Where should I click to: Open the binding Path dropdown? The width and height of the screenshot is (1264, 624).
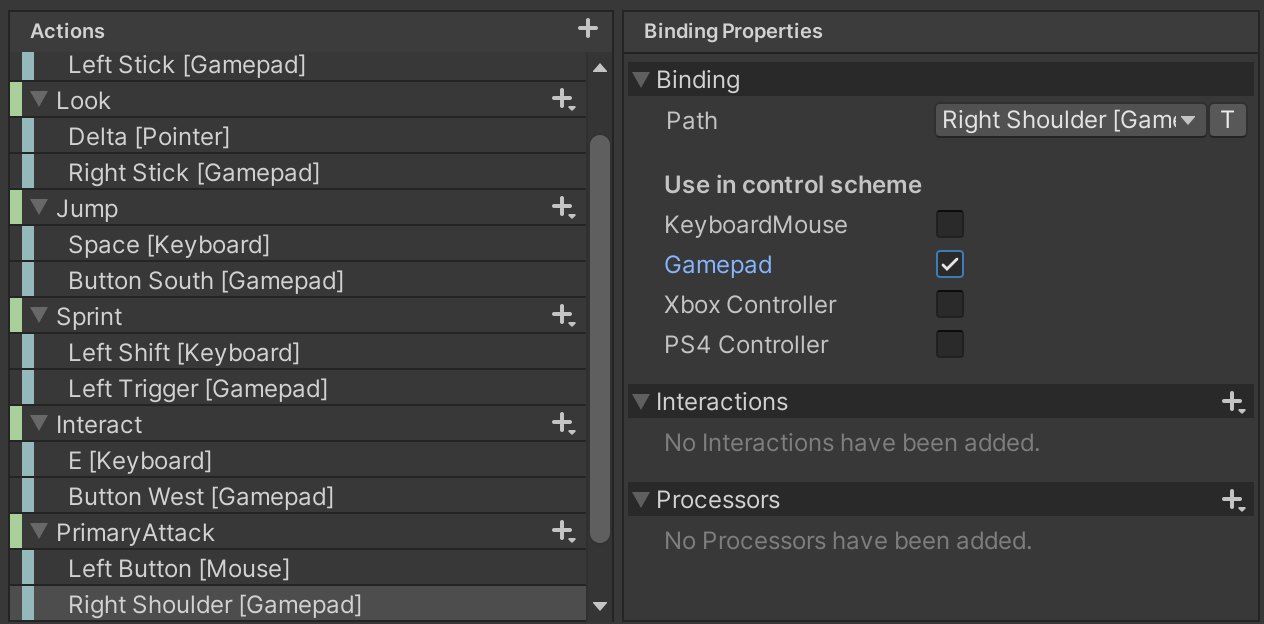tap(1070, 120)
